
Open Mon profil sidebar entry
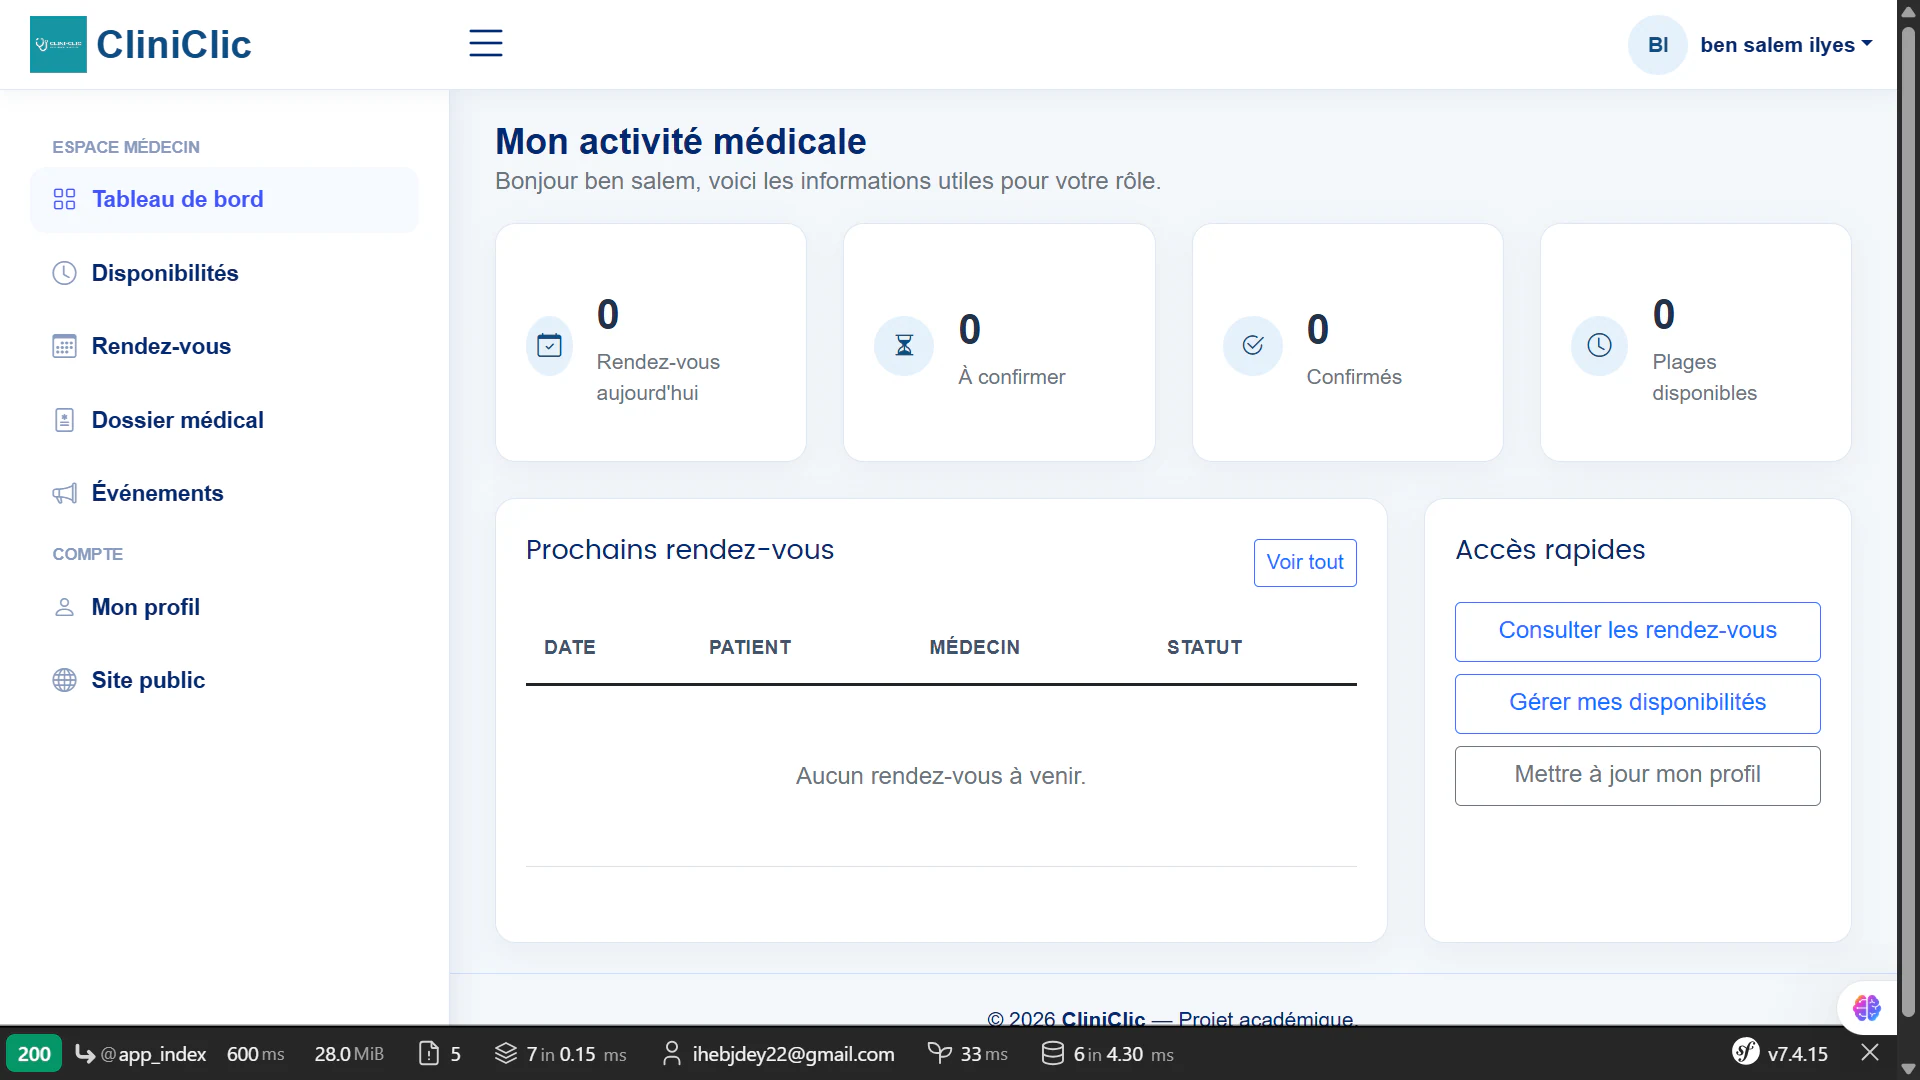click(224, 607)
